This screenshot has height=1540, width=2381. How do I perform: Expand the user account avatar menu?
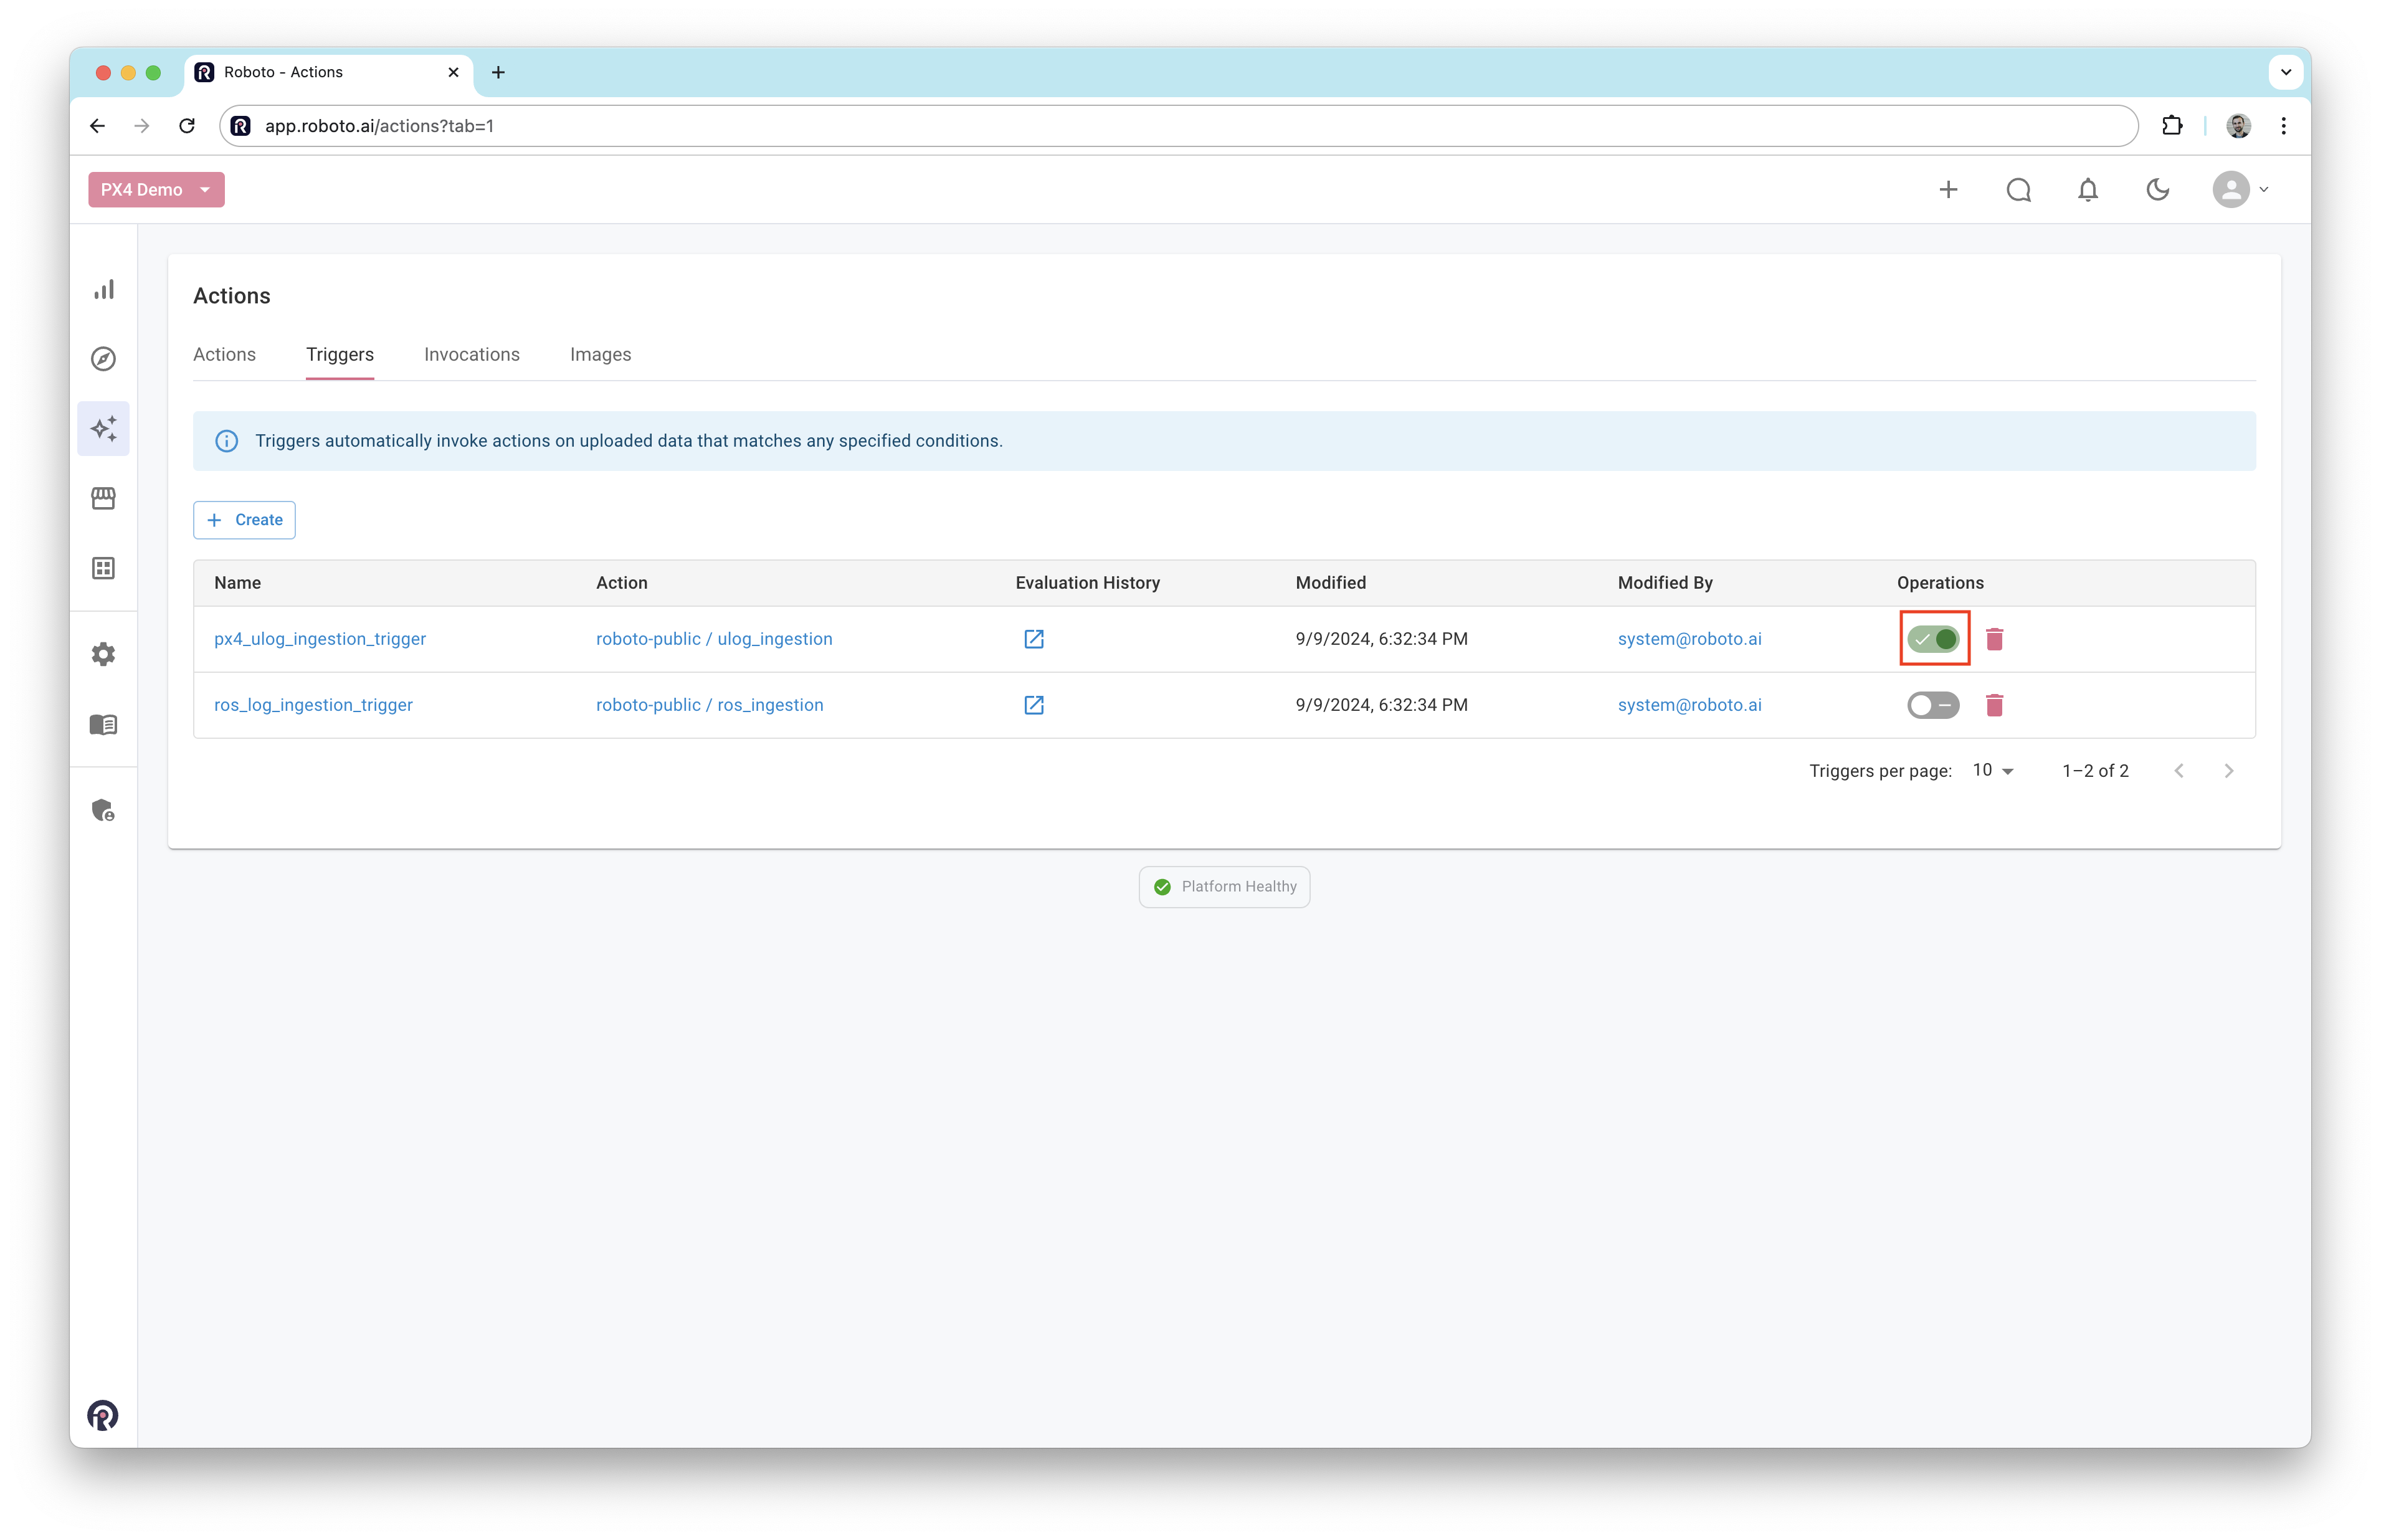2240,190
